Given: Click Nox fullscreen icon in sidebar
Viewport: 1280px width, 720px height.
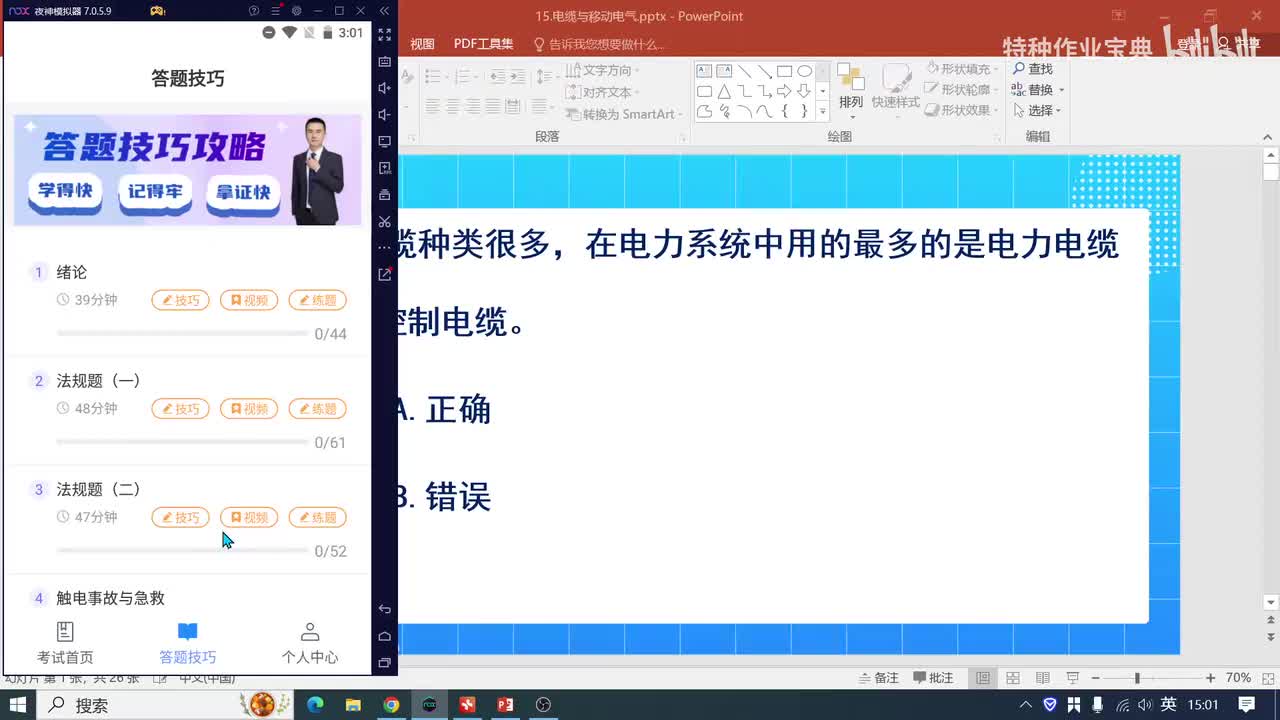Looking at the screenshot, I should (385, 34).
